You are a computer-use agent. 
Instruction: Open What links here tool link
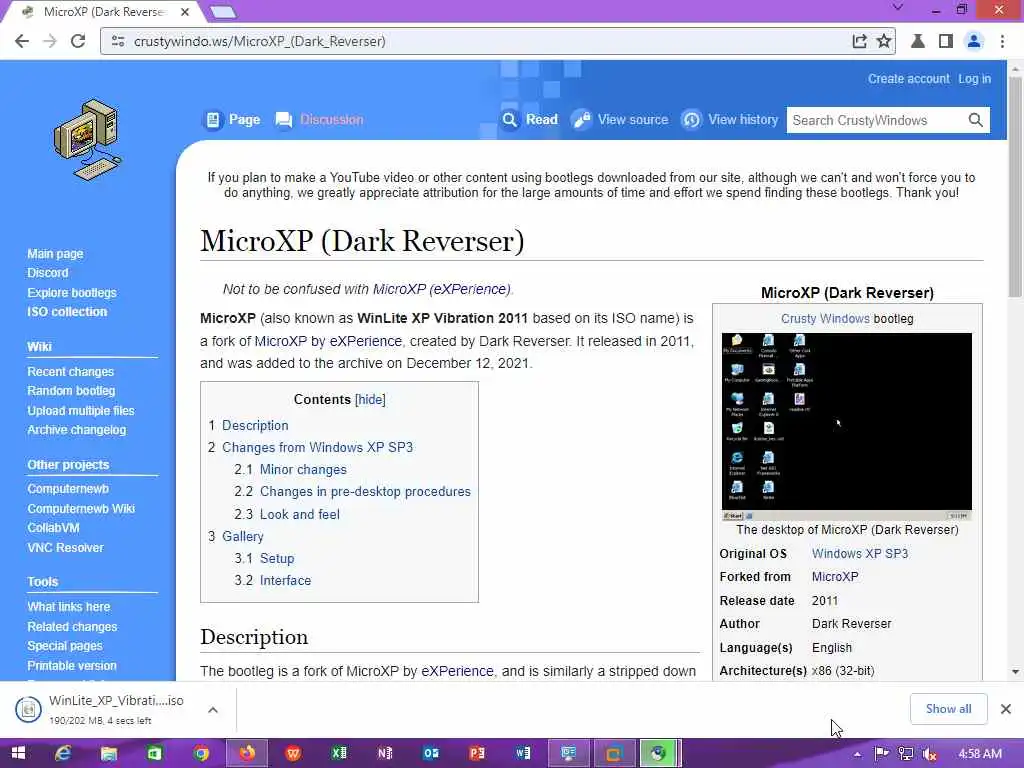[x=69, y=607]
